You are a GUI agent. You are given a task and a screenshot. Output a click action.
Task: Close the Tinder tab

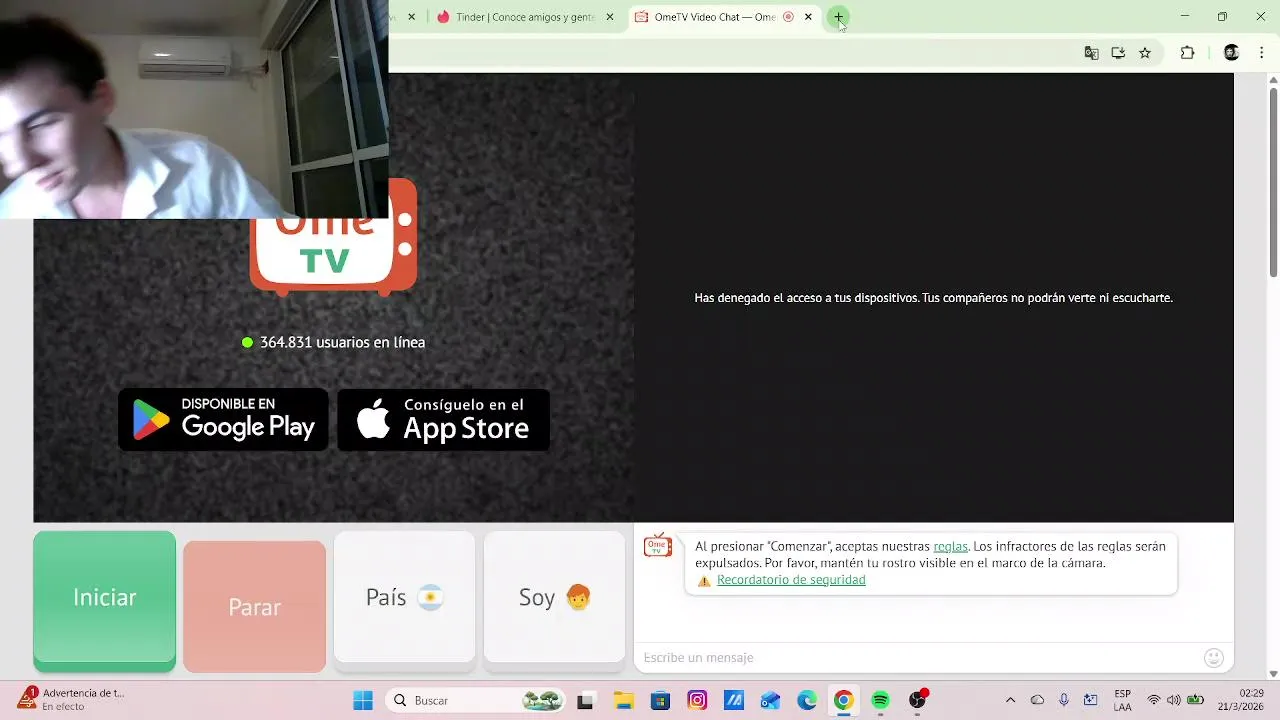coord(610,17)
